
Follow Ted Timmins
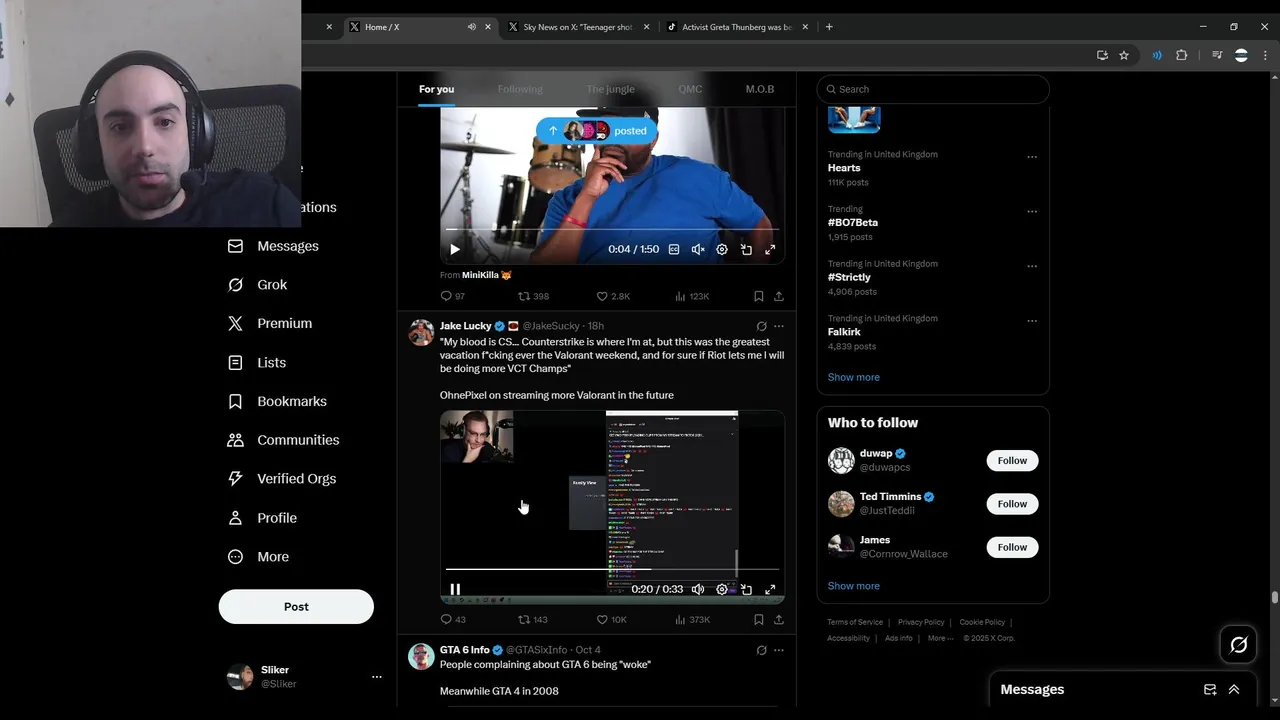[x=1012, y=504]
